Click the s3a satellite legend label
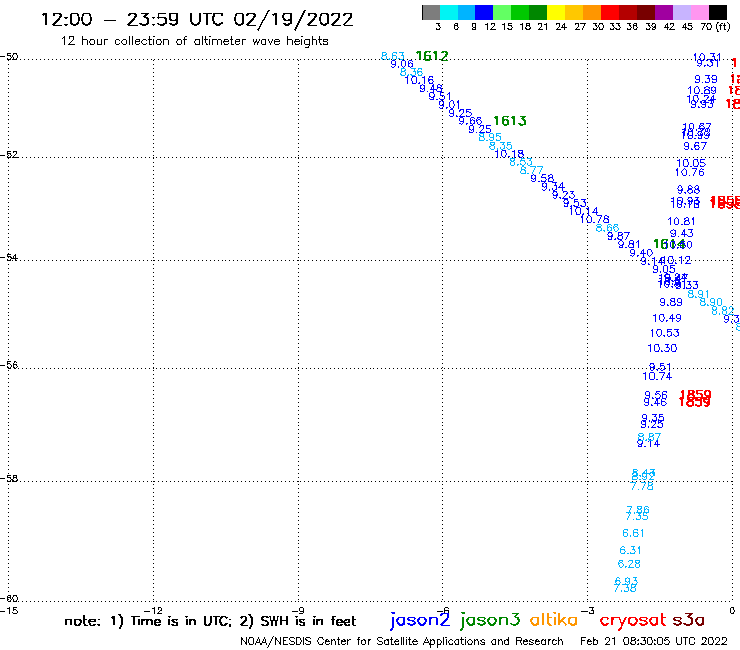 pyautogui.click(x=688, y=620)
